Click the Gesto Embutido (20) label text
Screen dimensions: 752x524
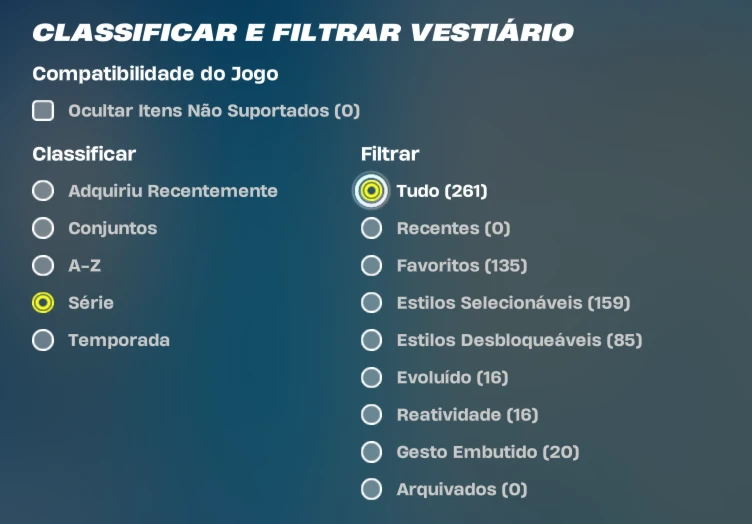click(x=488, y=452)
